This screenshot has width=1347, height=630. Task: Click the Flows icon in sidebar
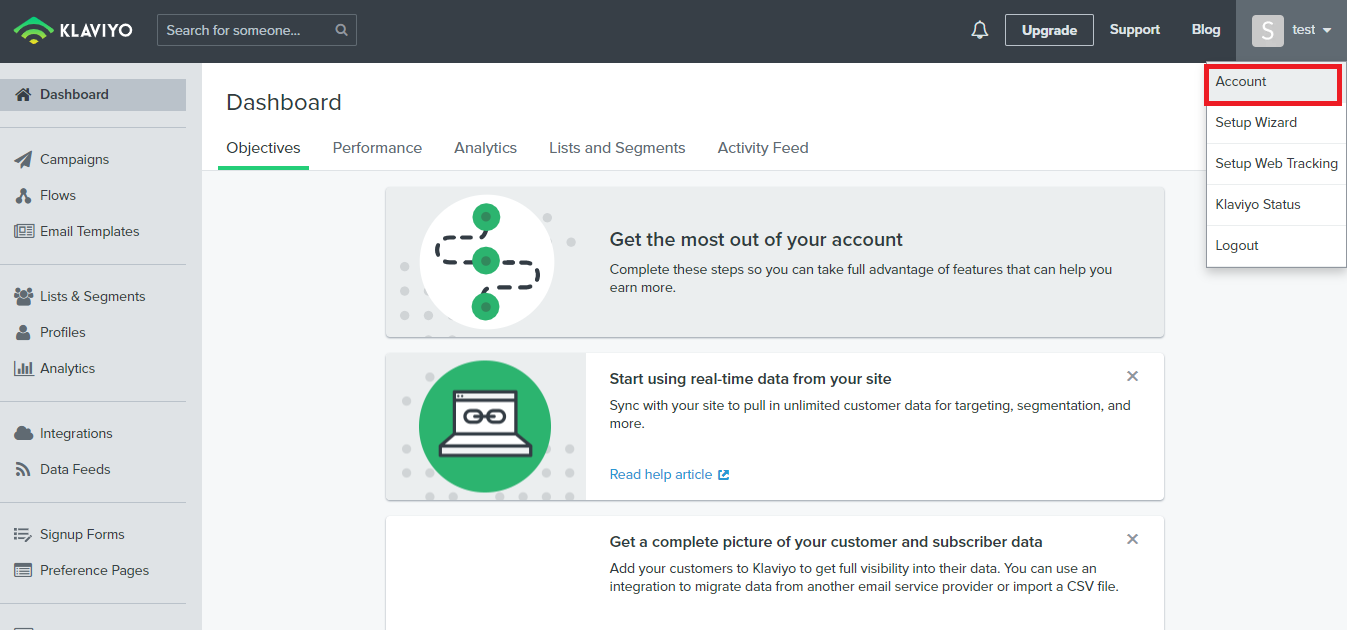point(24,196)
